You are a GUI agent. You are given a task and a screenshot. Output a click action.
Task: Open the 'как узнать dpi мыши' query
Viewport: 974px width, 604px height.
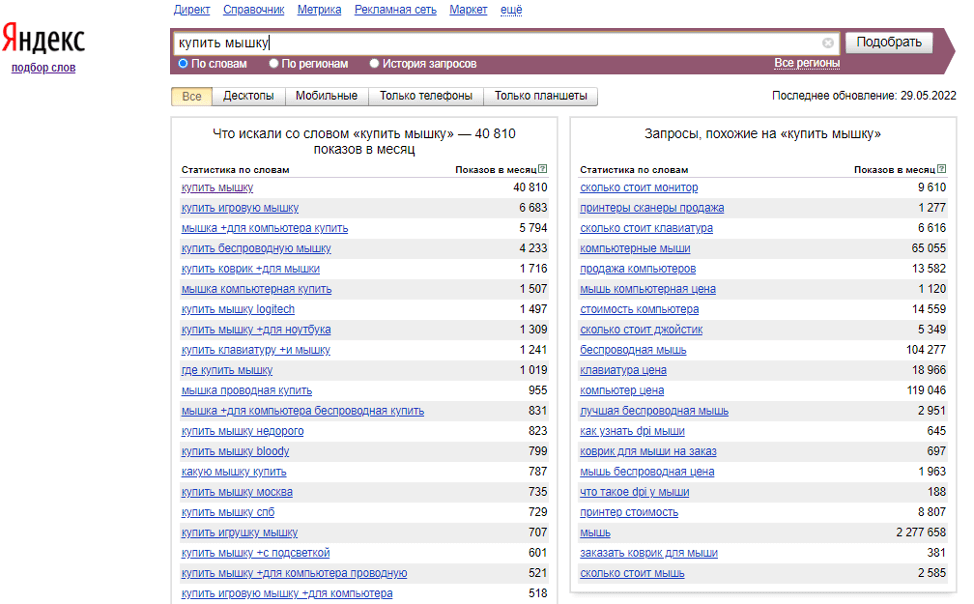point(632,431)
